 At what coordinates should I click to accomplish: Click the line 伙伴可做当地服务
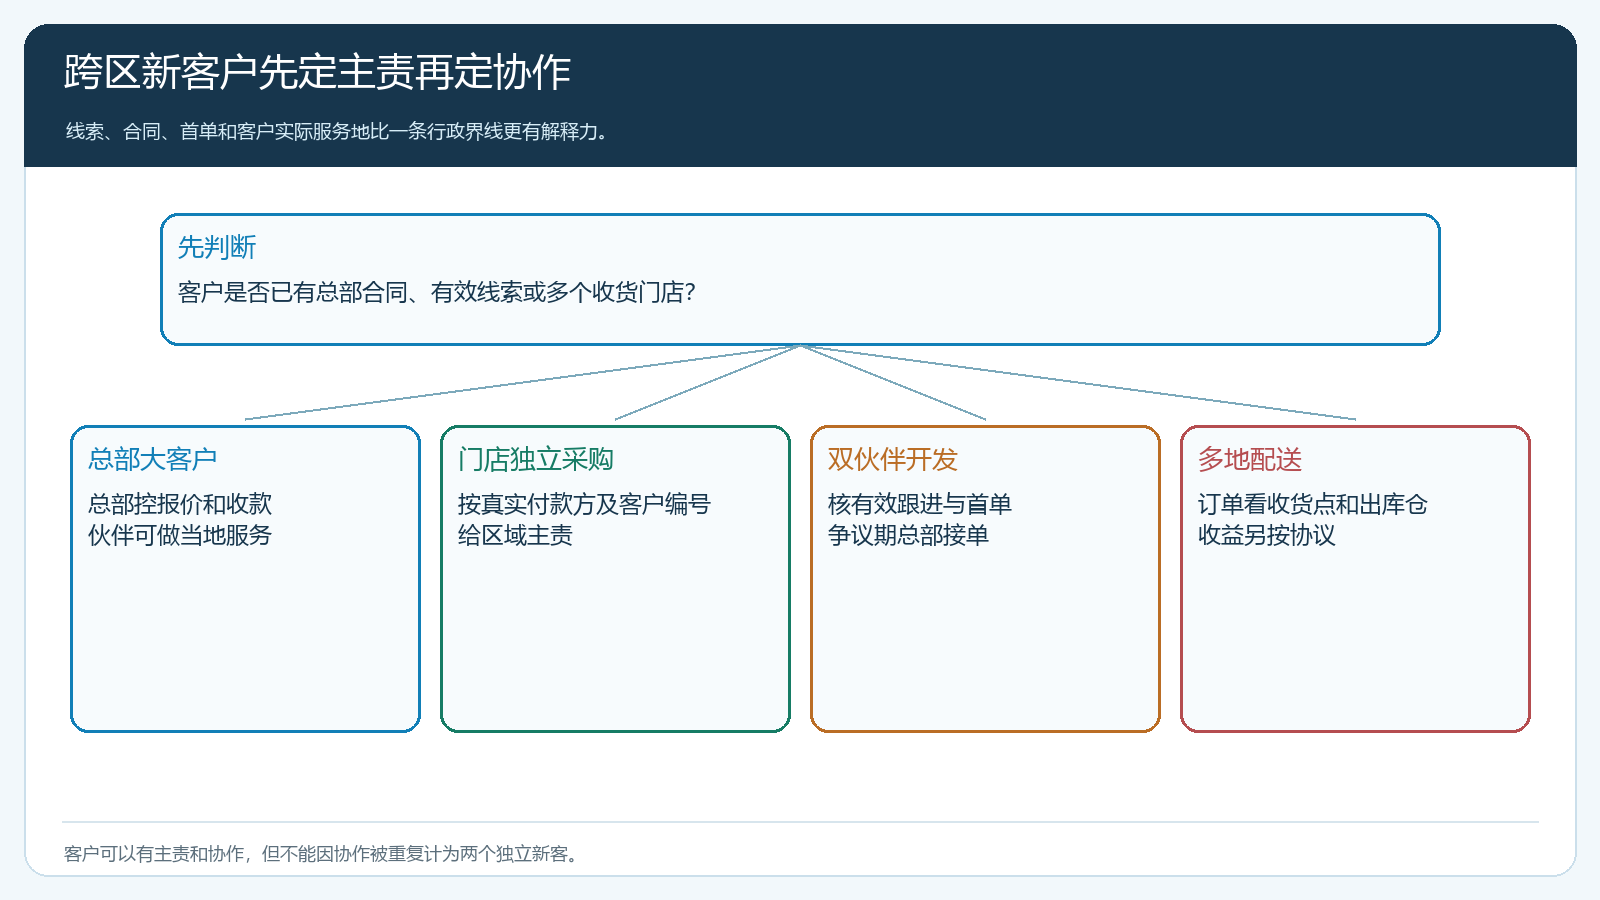click(180, 535)
